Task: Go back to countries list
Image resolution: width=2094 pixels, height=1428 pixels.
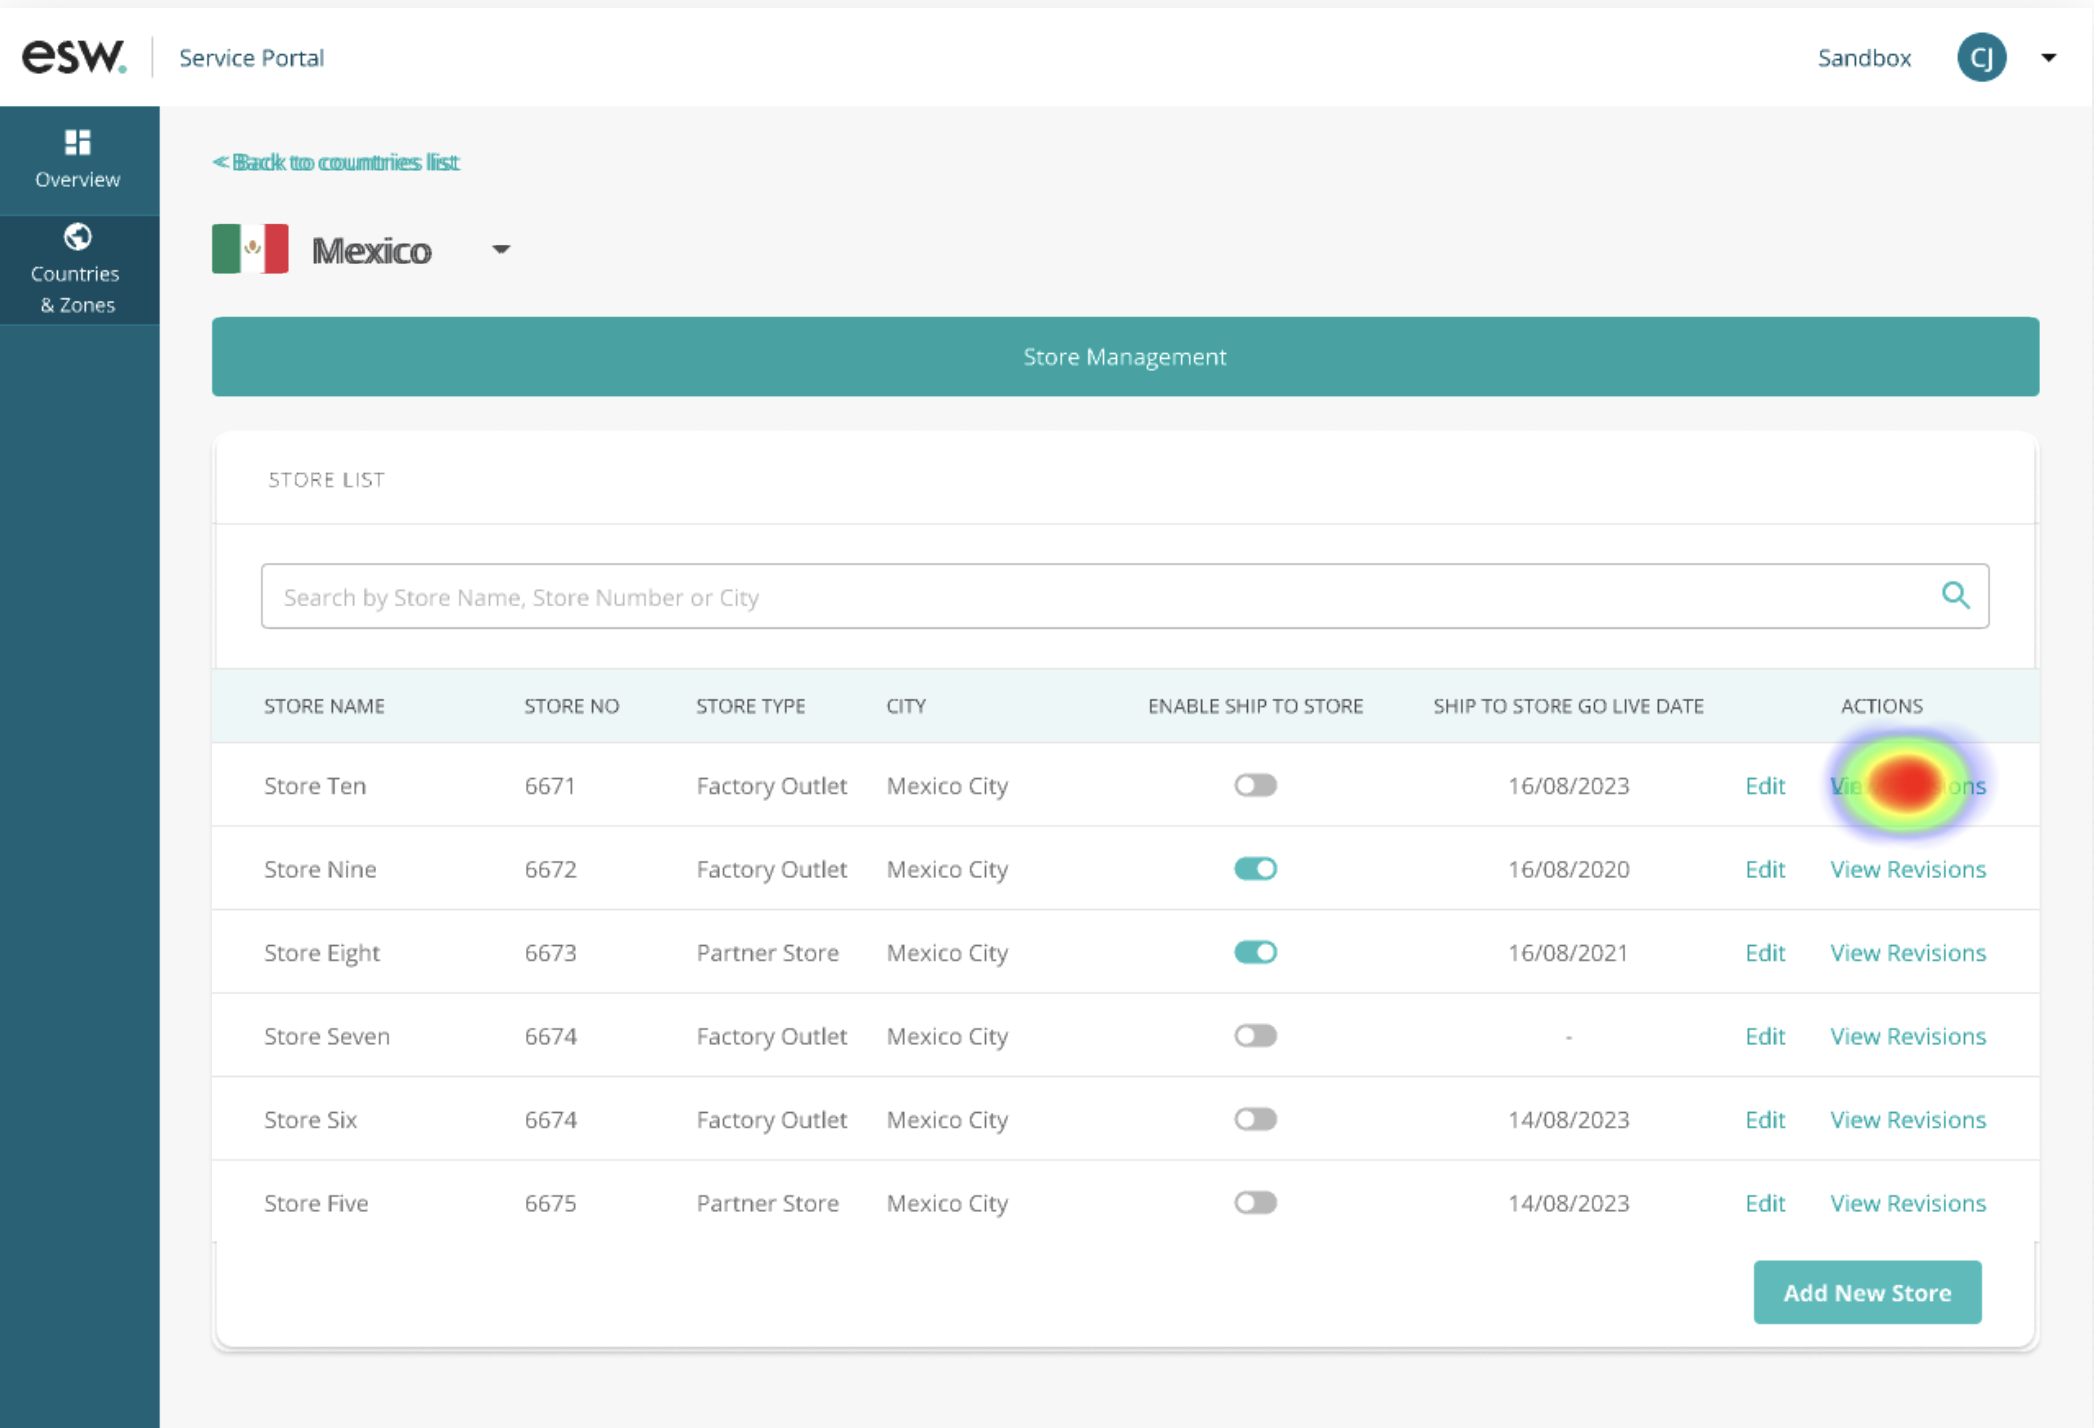Action: (x=336, y=162)
